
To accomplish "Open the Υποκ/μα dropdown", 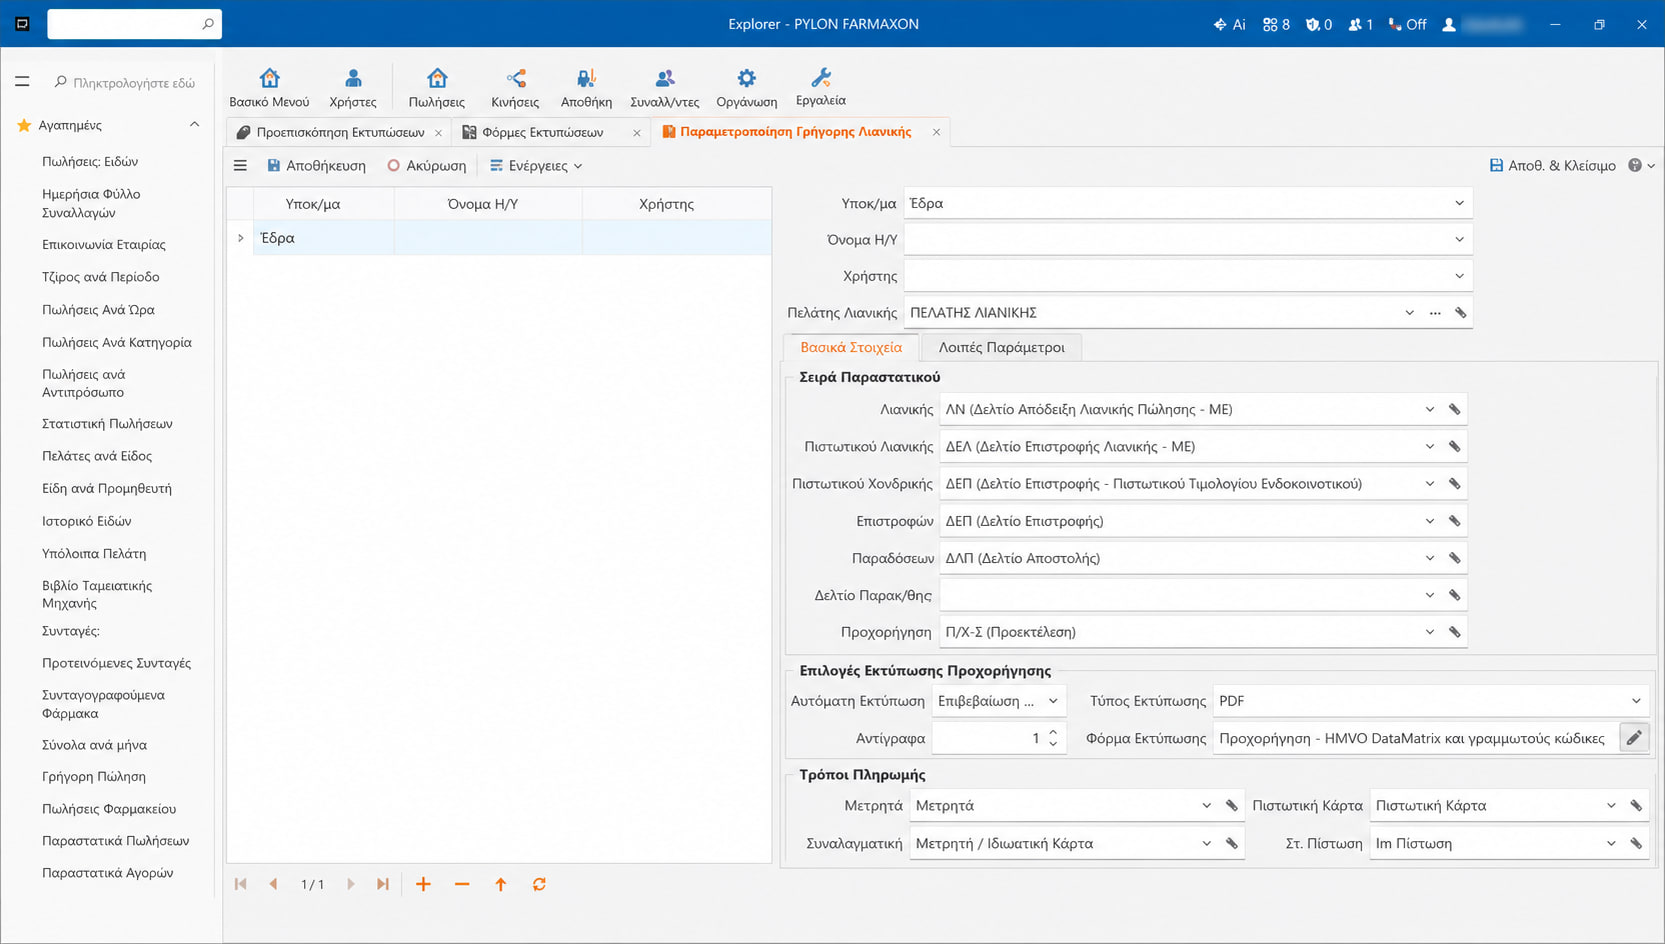I will point(1459,203).
